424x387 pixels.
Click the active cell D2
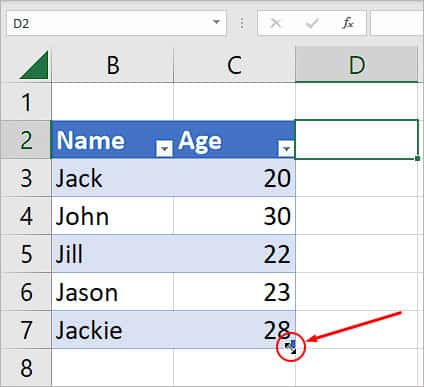coord(357,140)
